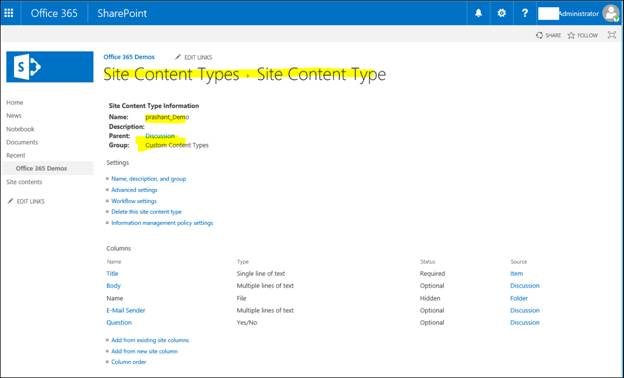Open Advanced settings link
624x378 pixels.
(x=134, y=190)
